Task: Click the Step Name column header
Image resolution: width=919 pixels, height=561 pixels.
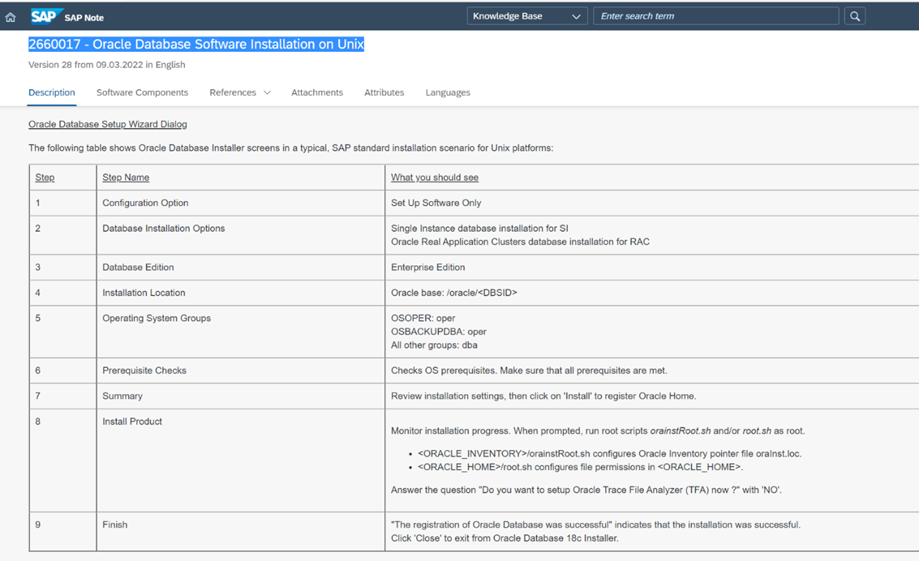Action: pyautogui.click(x=126, y=178)
